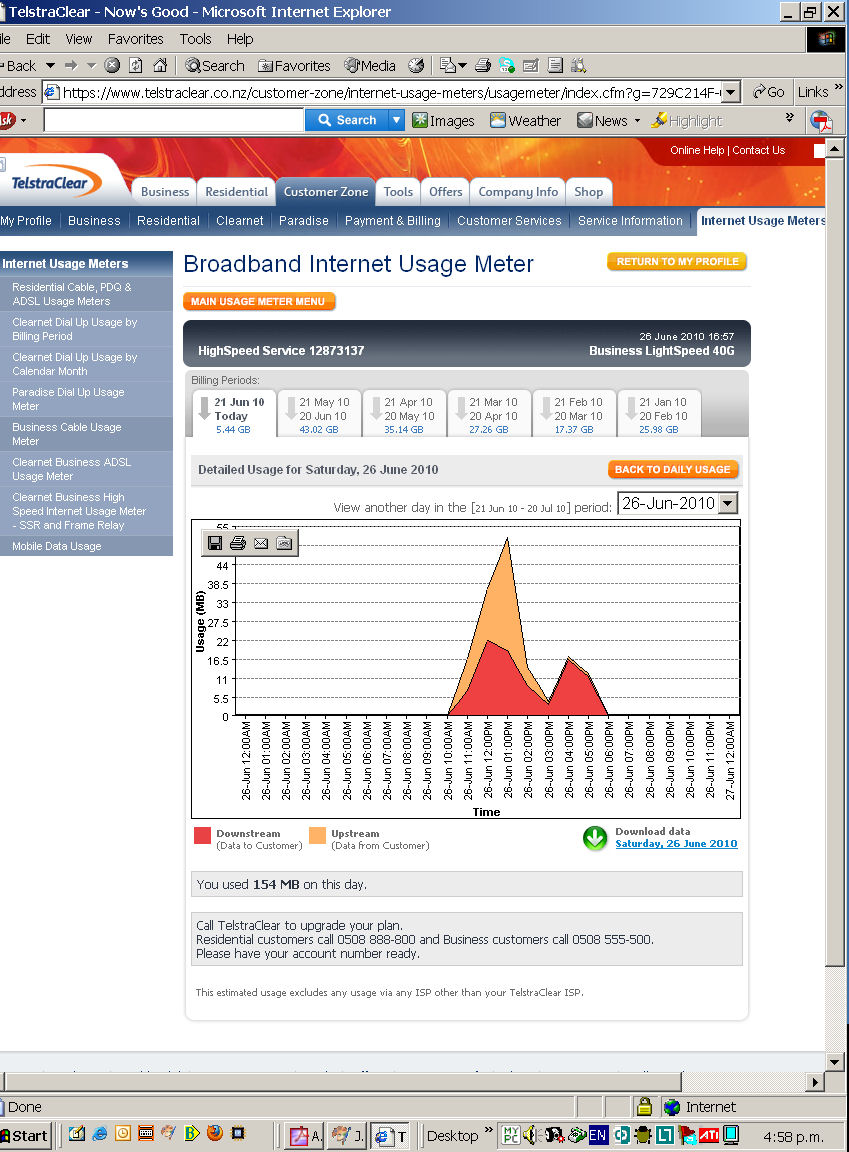Click the address bar URL field
This screenshot has width=849, height=1152.
coord(391,93)
